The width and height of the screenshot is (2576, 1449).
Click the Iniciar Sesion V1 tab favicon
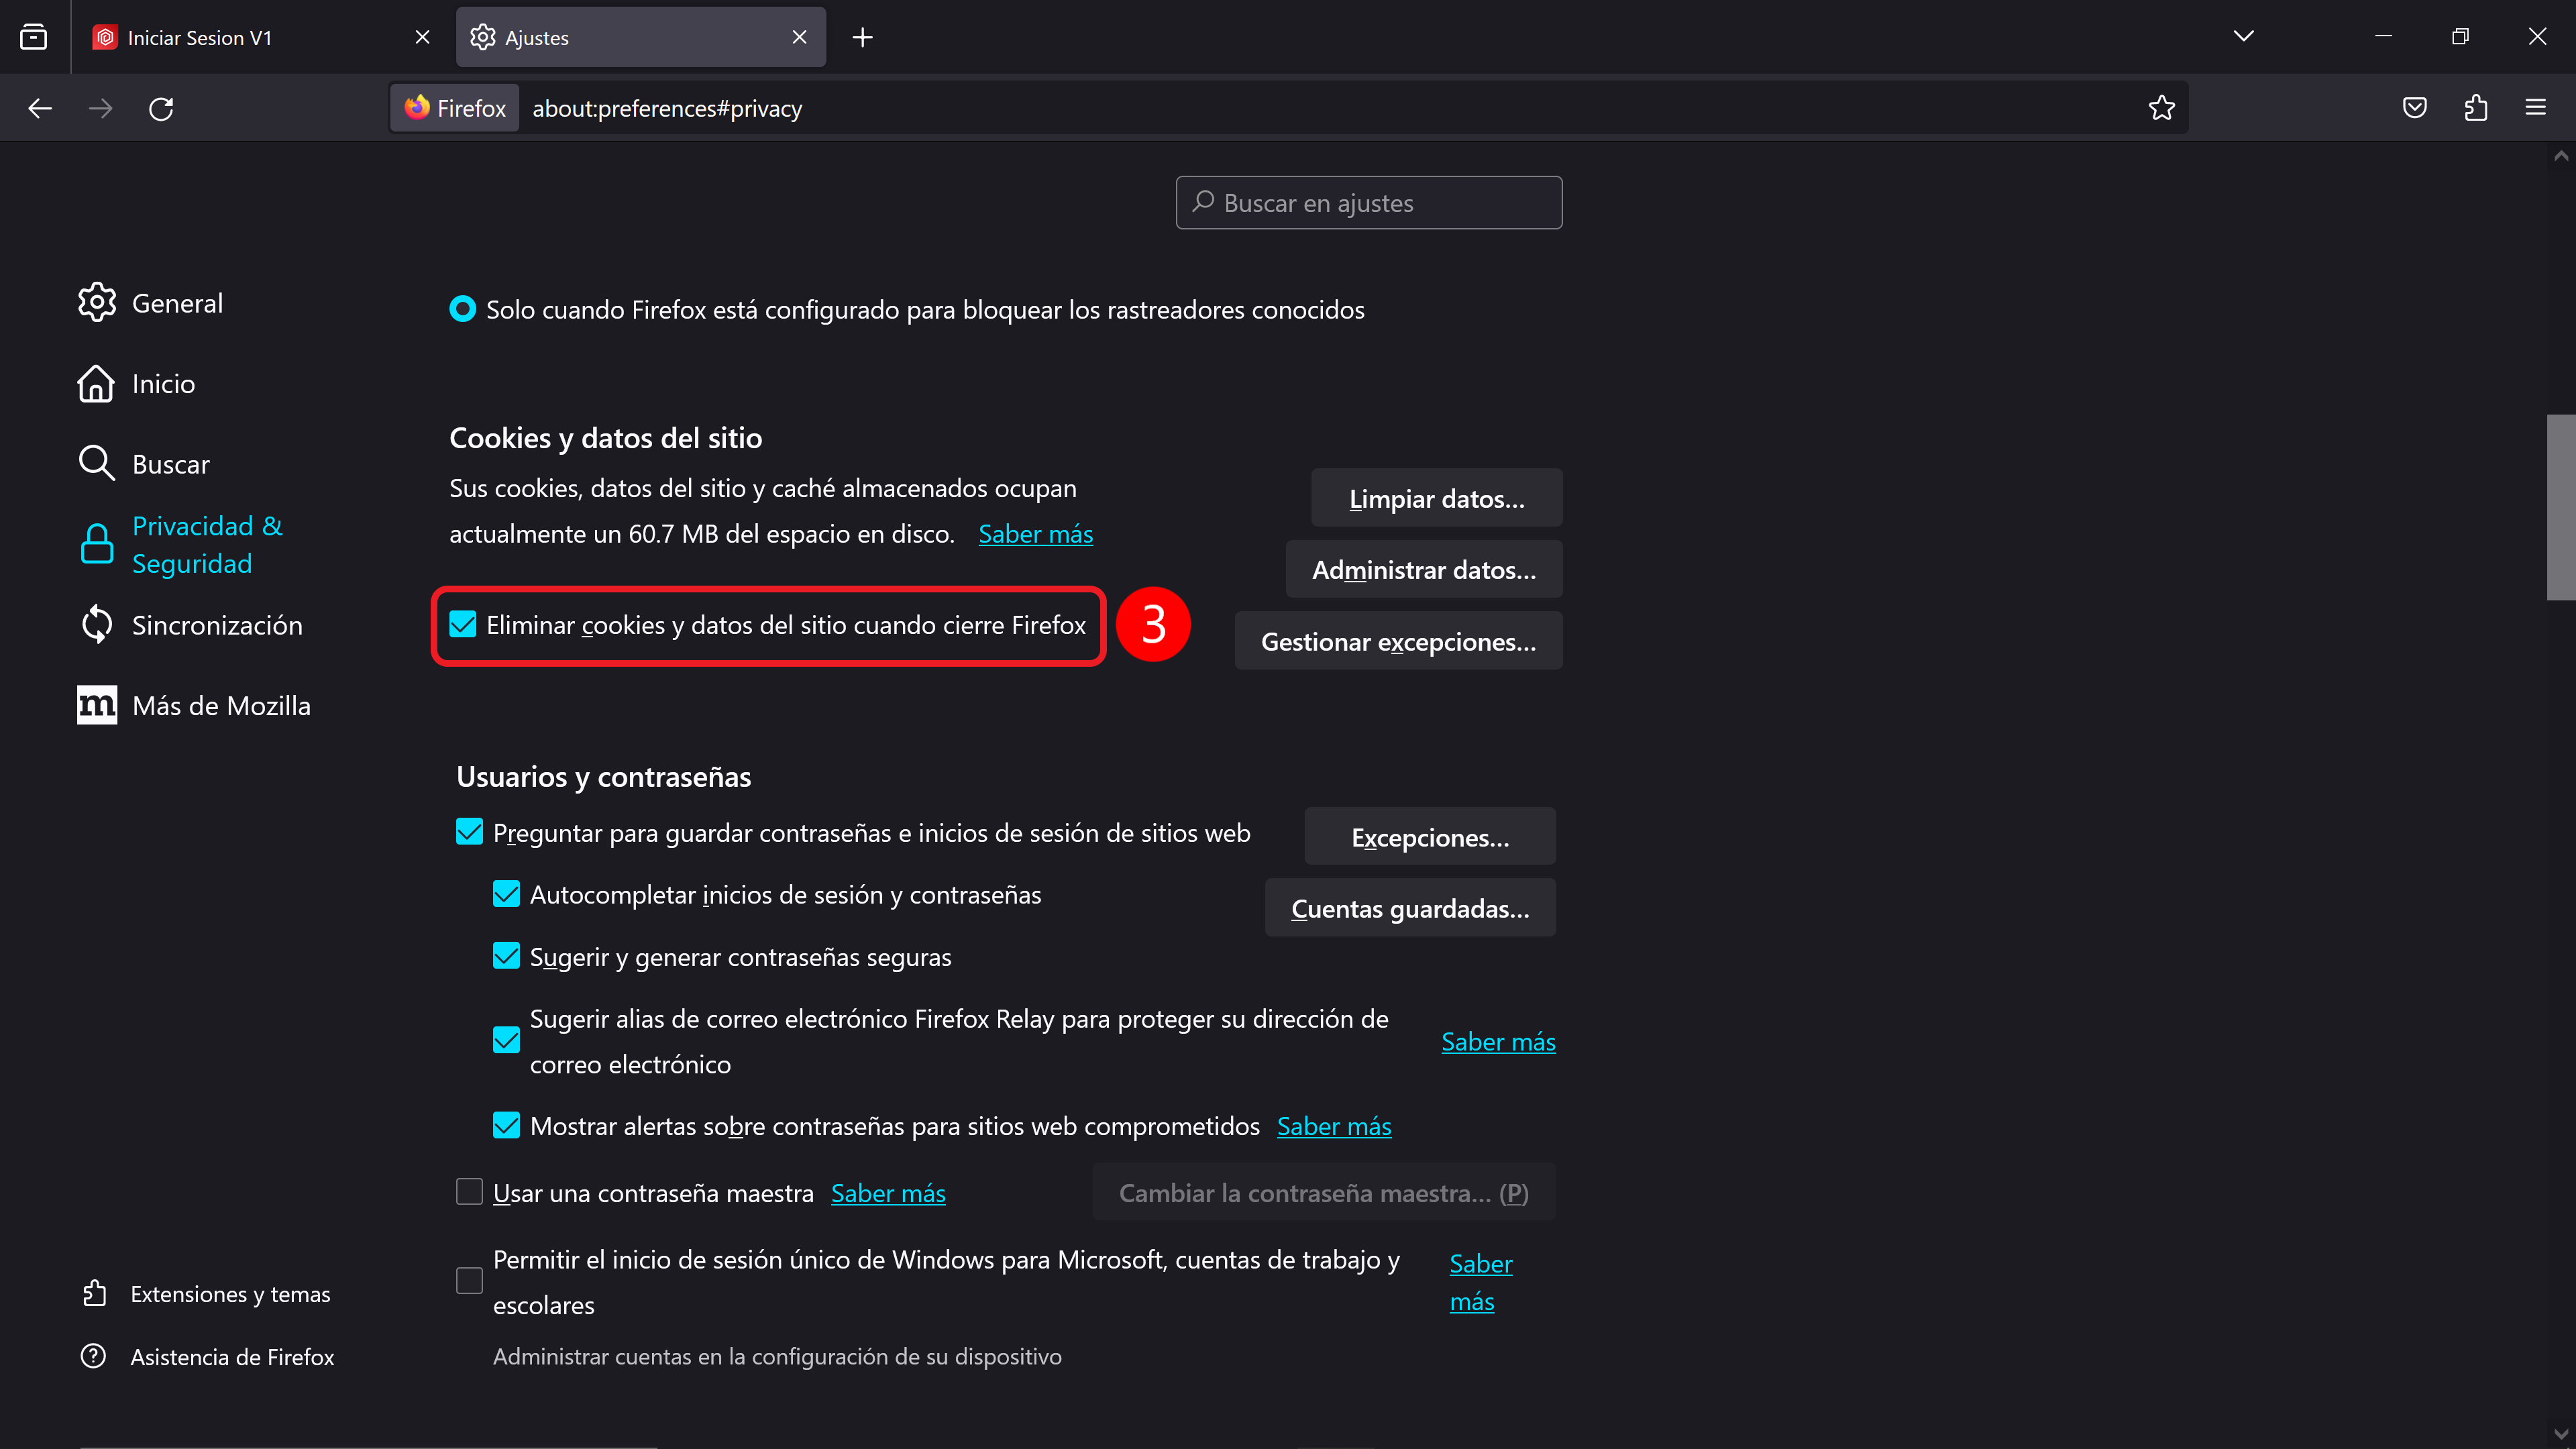(105, 37)
